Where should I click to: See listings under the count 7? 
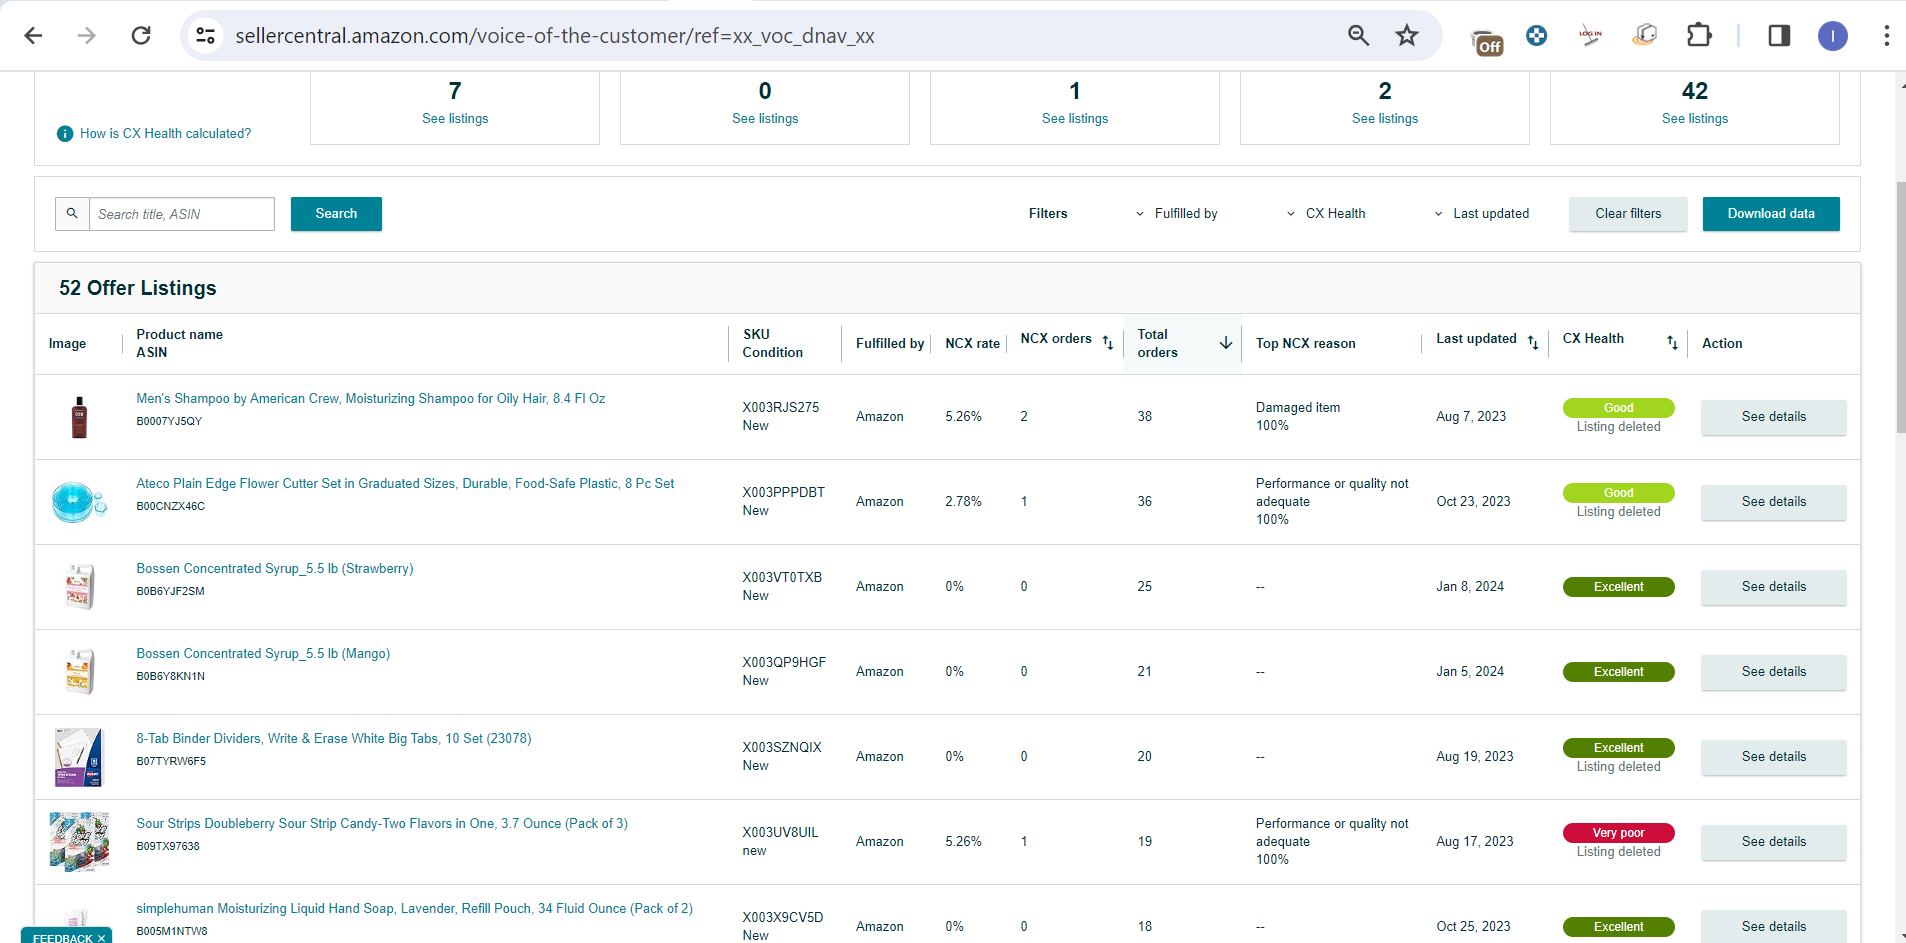(x=455, y=119)
